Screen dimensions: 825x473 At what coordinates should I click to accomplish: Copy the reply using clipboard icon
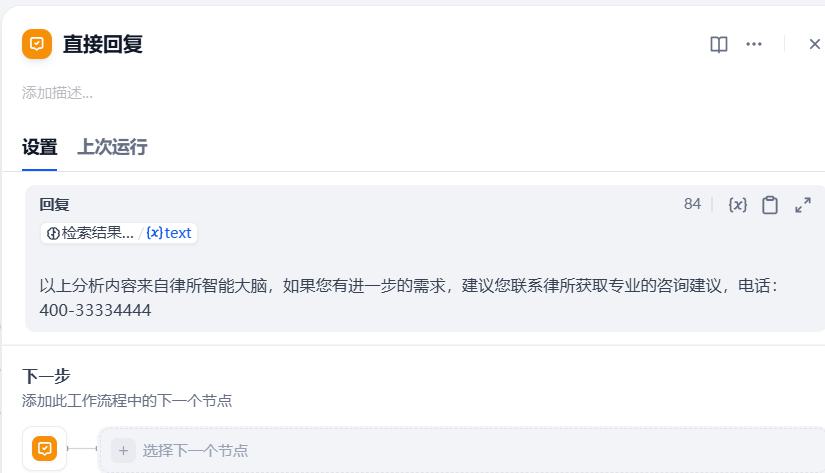pyautogui.click(x=770, y=205)
